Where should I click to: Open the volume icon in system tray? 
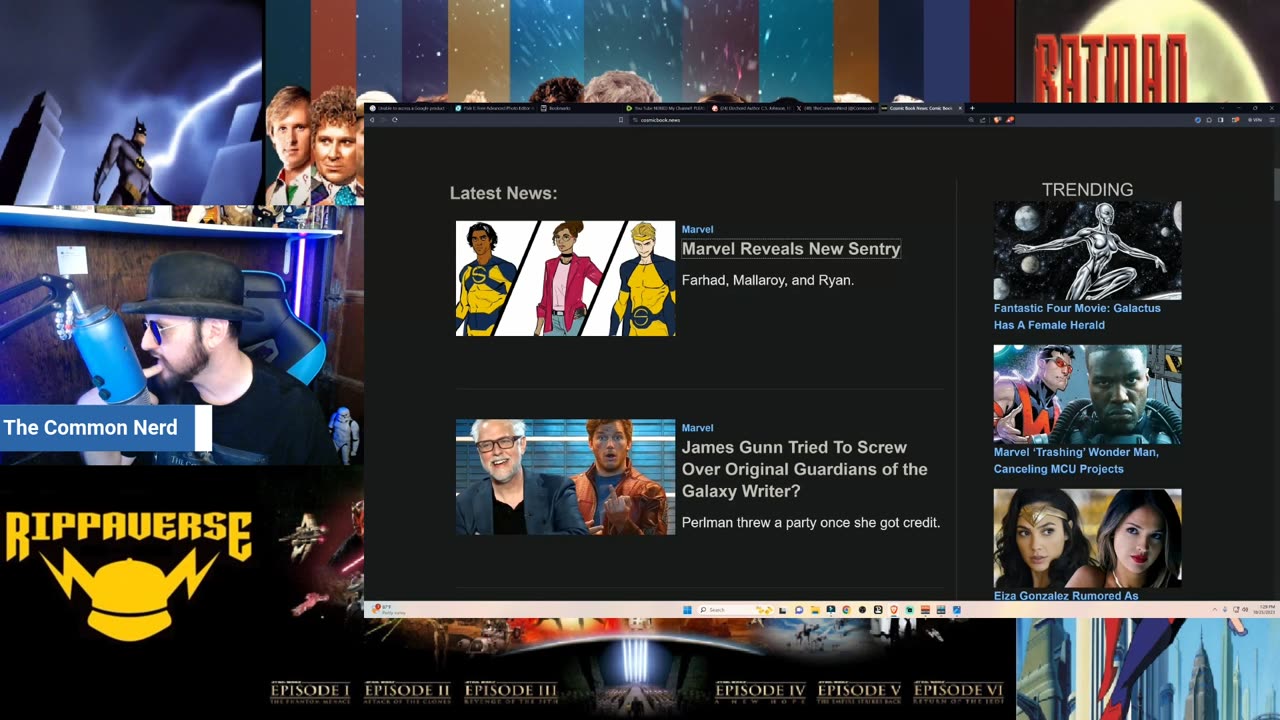pyautogui.click(x=1245, y=610)
